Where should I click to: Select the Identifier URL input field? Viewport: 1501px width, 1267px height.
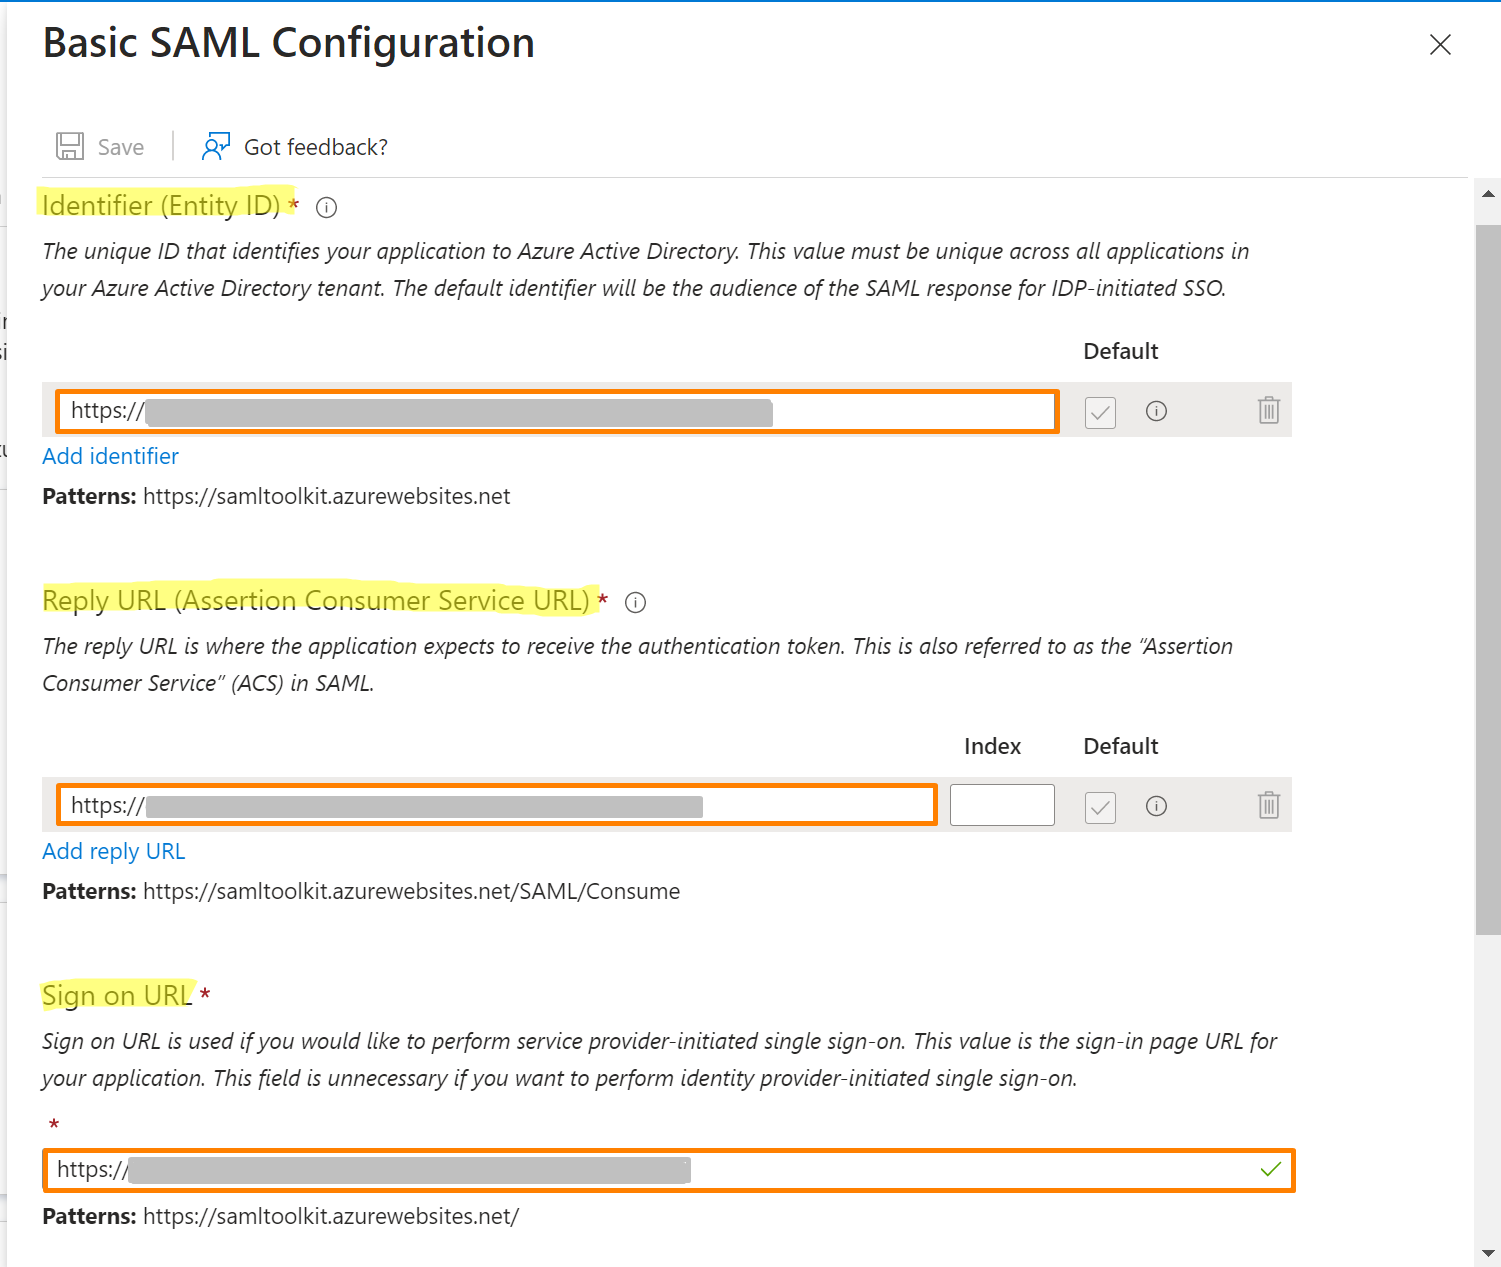click(x=556, y=411)
